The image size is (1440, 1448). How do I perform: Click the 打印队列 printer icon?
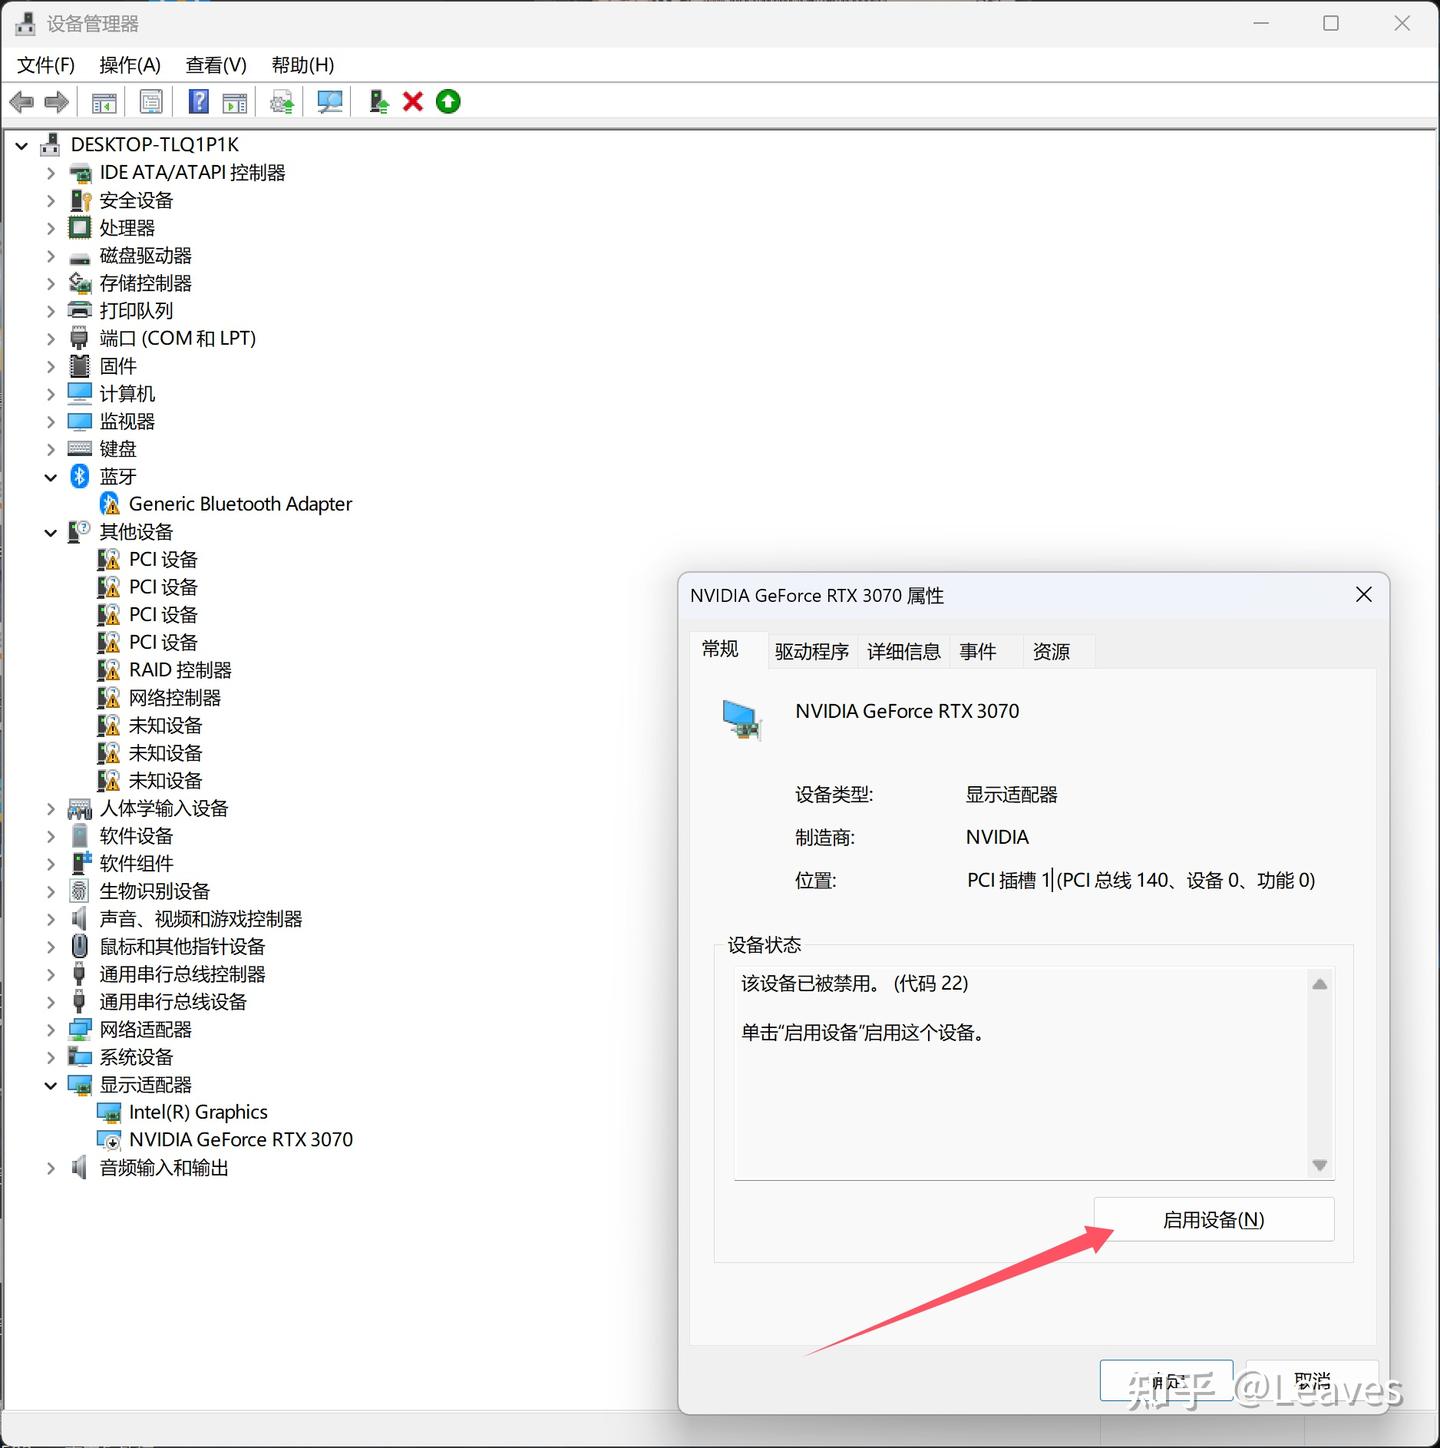80,311
